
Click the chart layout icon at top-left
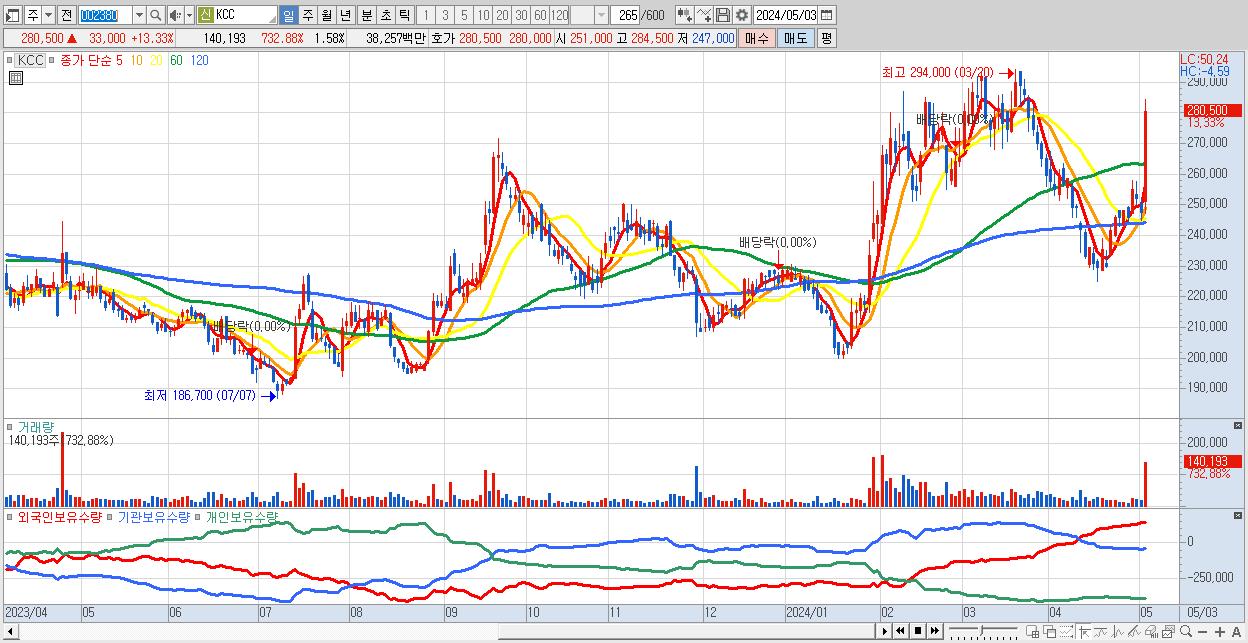coord(12,15)
